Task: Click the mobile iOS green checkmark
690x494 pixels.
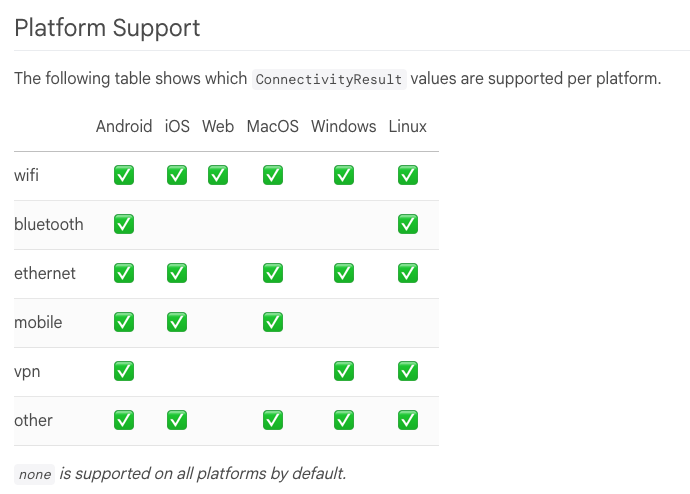Action: (177, 322)
